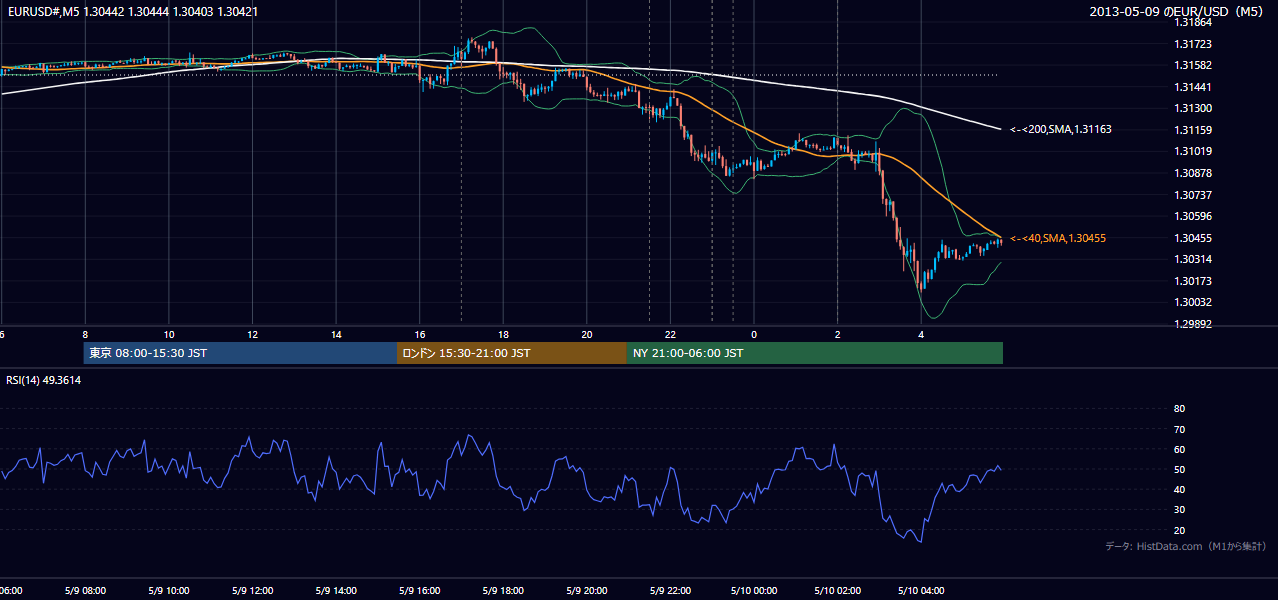Click the RSI(14) 49.3614 indicator label
This screenshot has height=600, width=1278.
[44, 381]
